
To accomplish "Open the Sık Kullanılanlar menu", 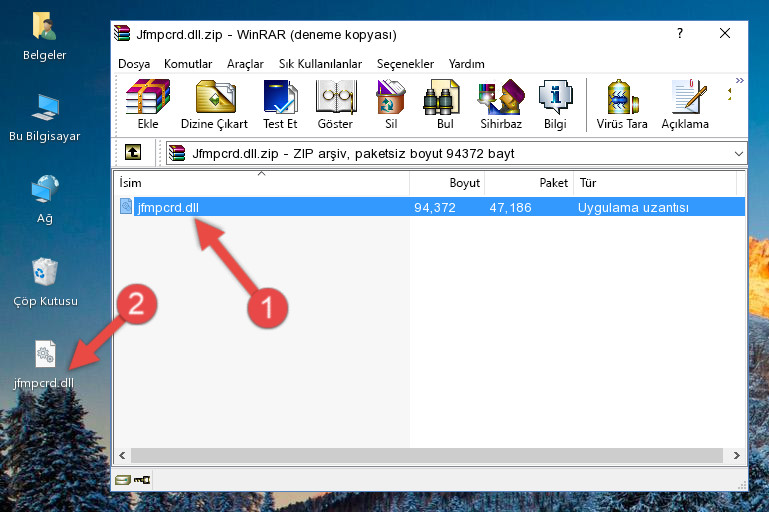I will [320, 64].
